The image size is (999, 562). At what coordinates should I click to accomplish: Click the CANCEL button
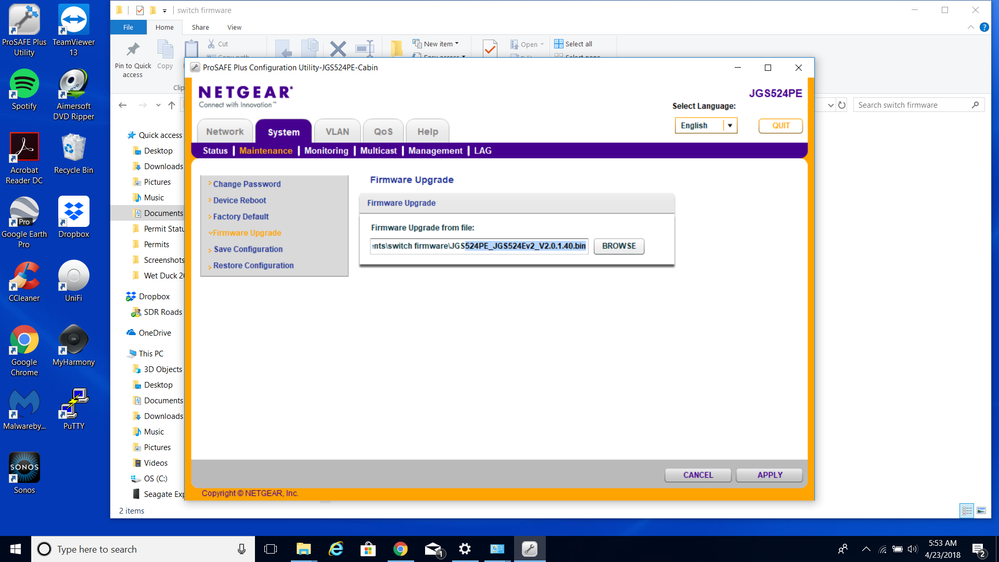pos(698,475)
